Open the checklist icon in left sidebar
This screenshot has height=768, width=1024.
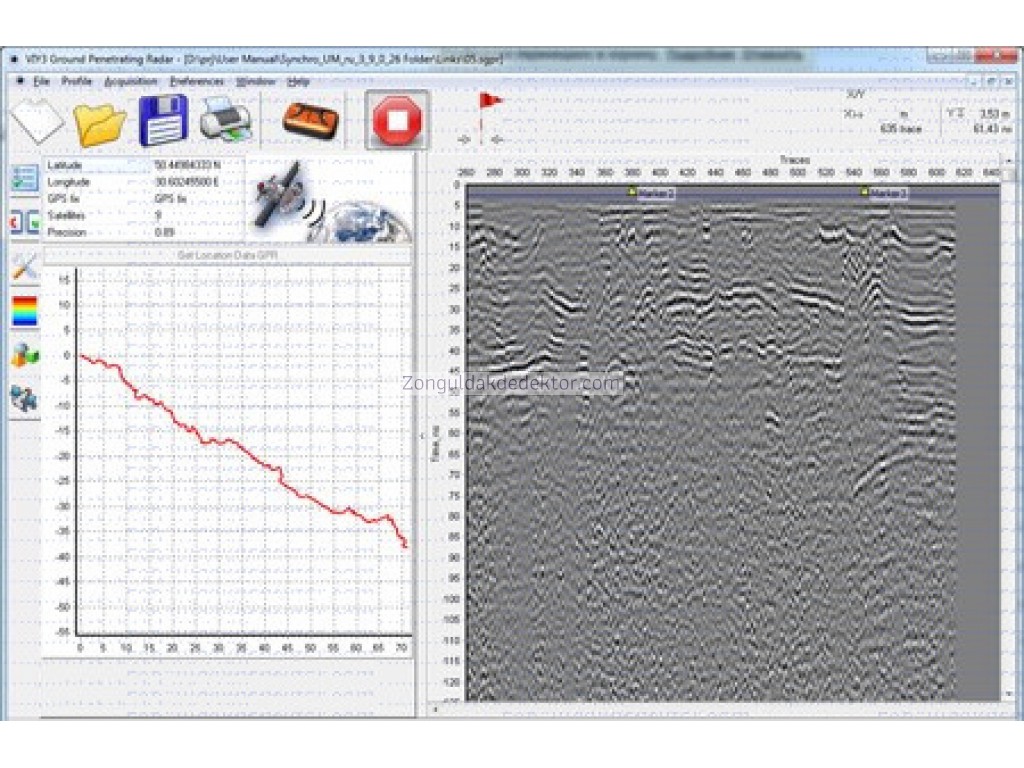tap(25, 178)
